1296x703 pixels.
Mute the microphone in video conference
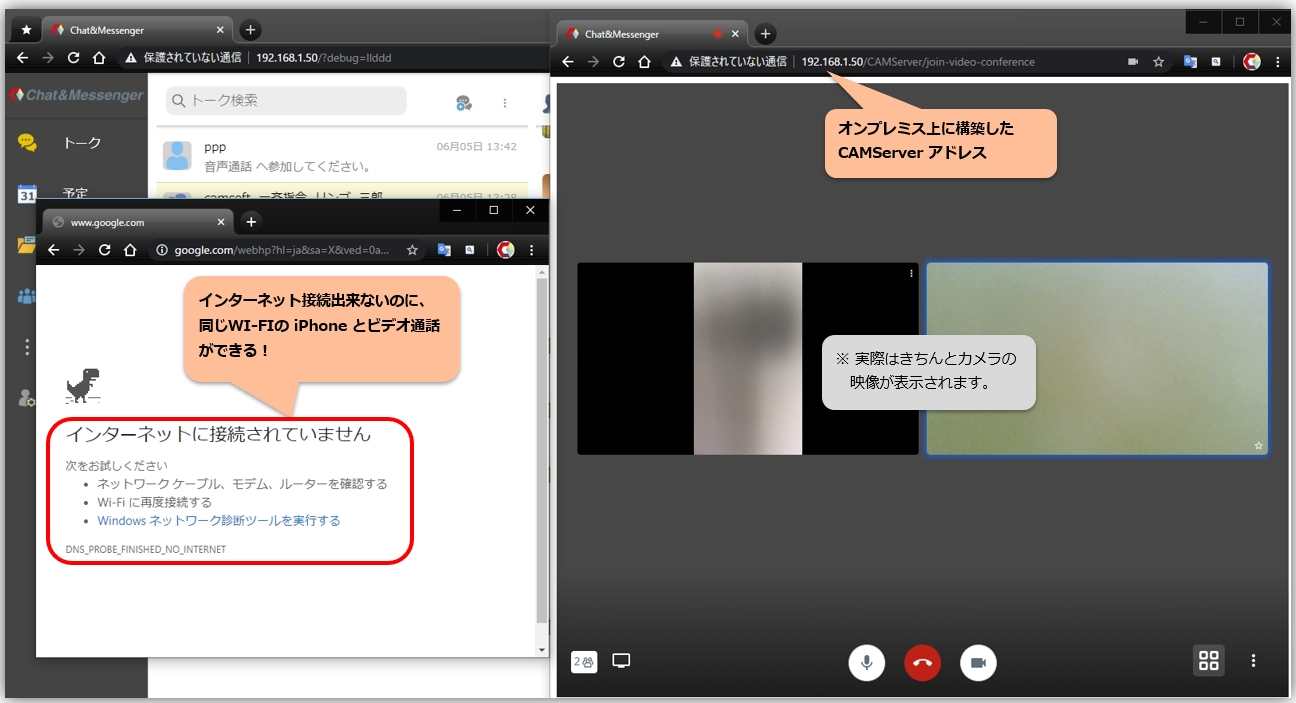click(867, 662)
